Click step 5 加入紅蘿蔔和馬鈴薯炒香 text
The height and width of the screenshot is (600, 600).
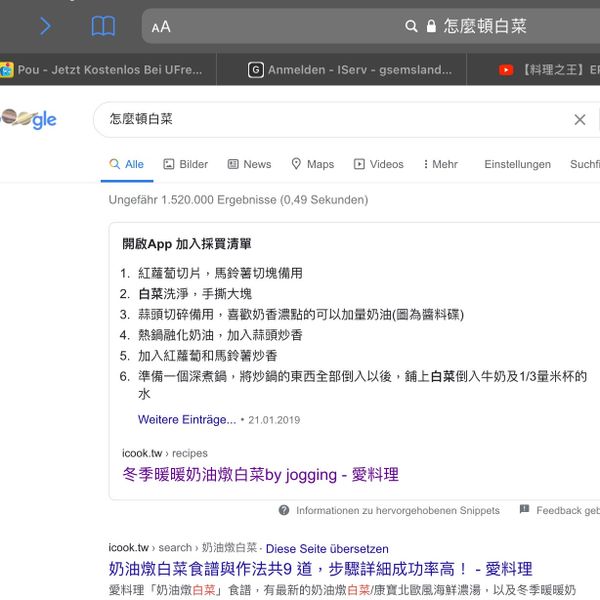point(207,356)
